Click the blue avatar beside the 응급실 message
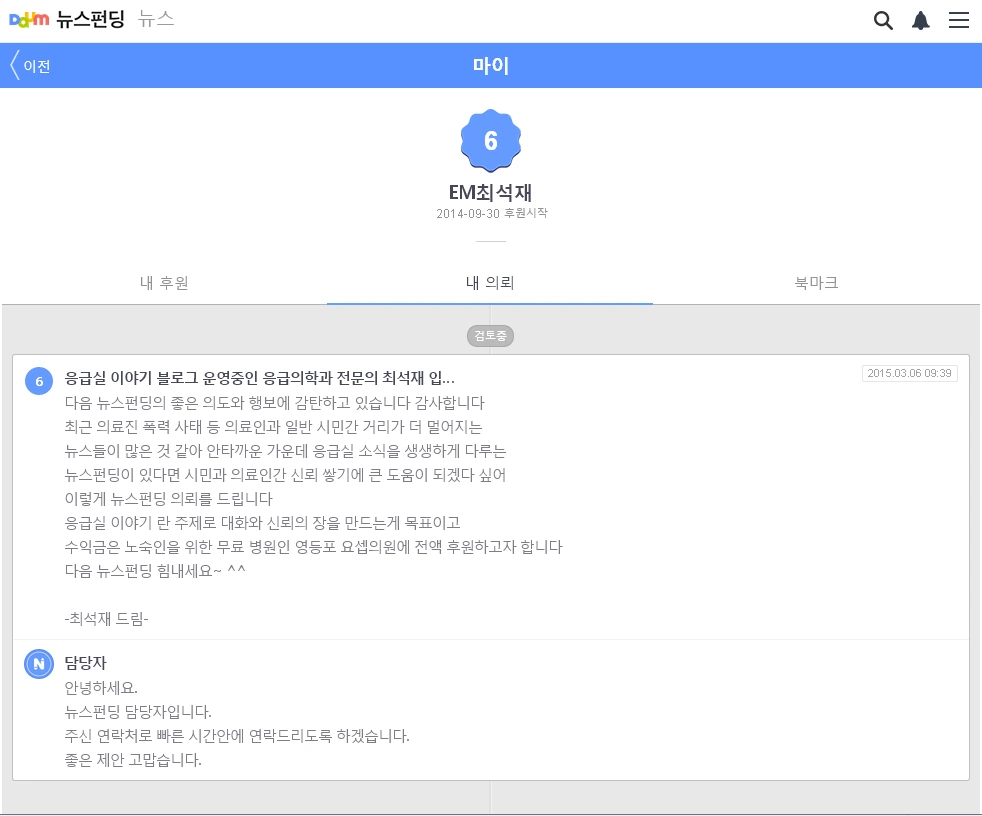 click(38, 381)
